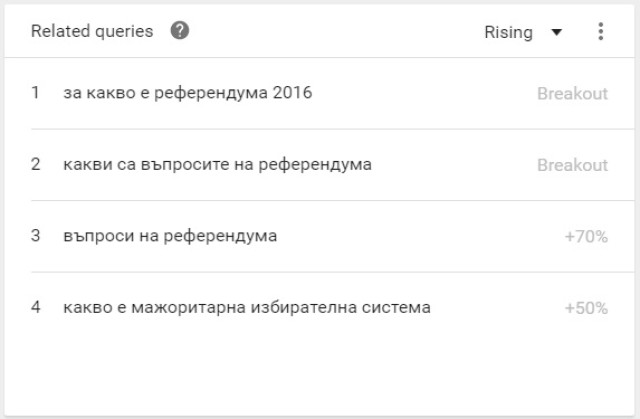Click rank number 2

36,164
